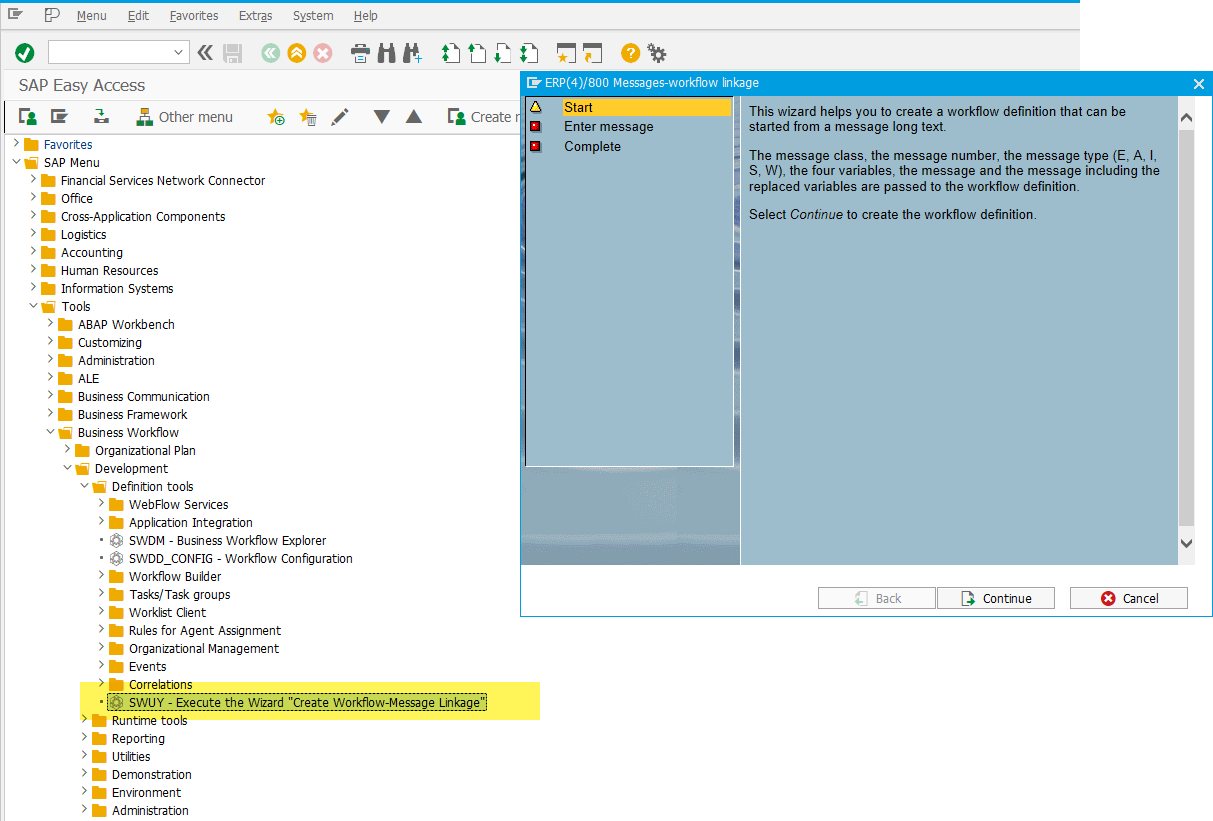Click wizard text scrollbar up arrow
The width and height of the screenshot is (1213, 821).
click(x=1187, y=118)
